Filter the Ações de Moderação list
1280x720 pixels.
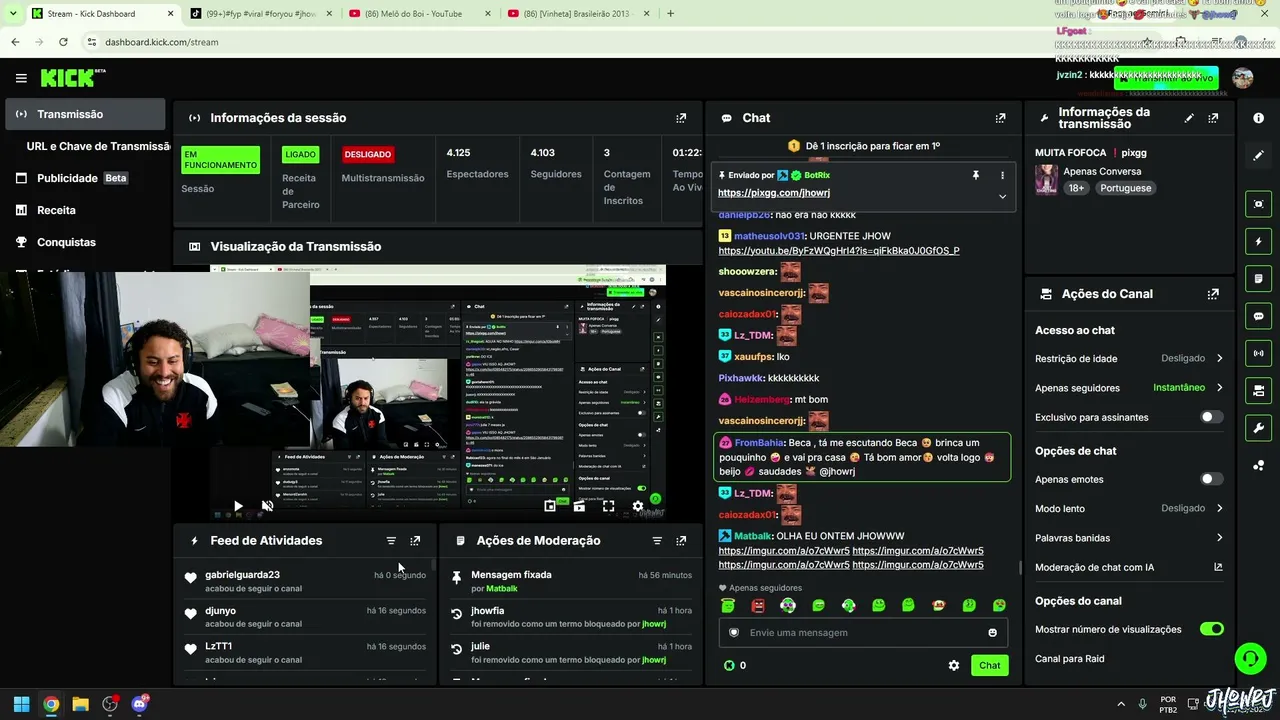(x=657, y=541)
